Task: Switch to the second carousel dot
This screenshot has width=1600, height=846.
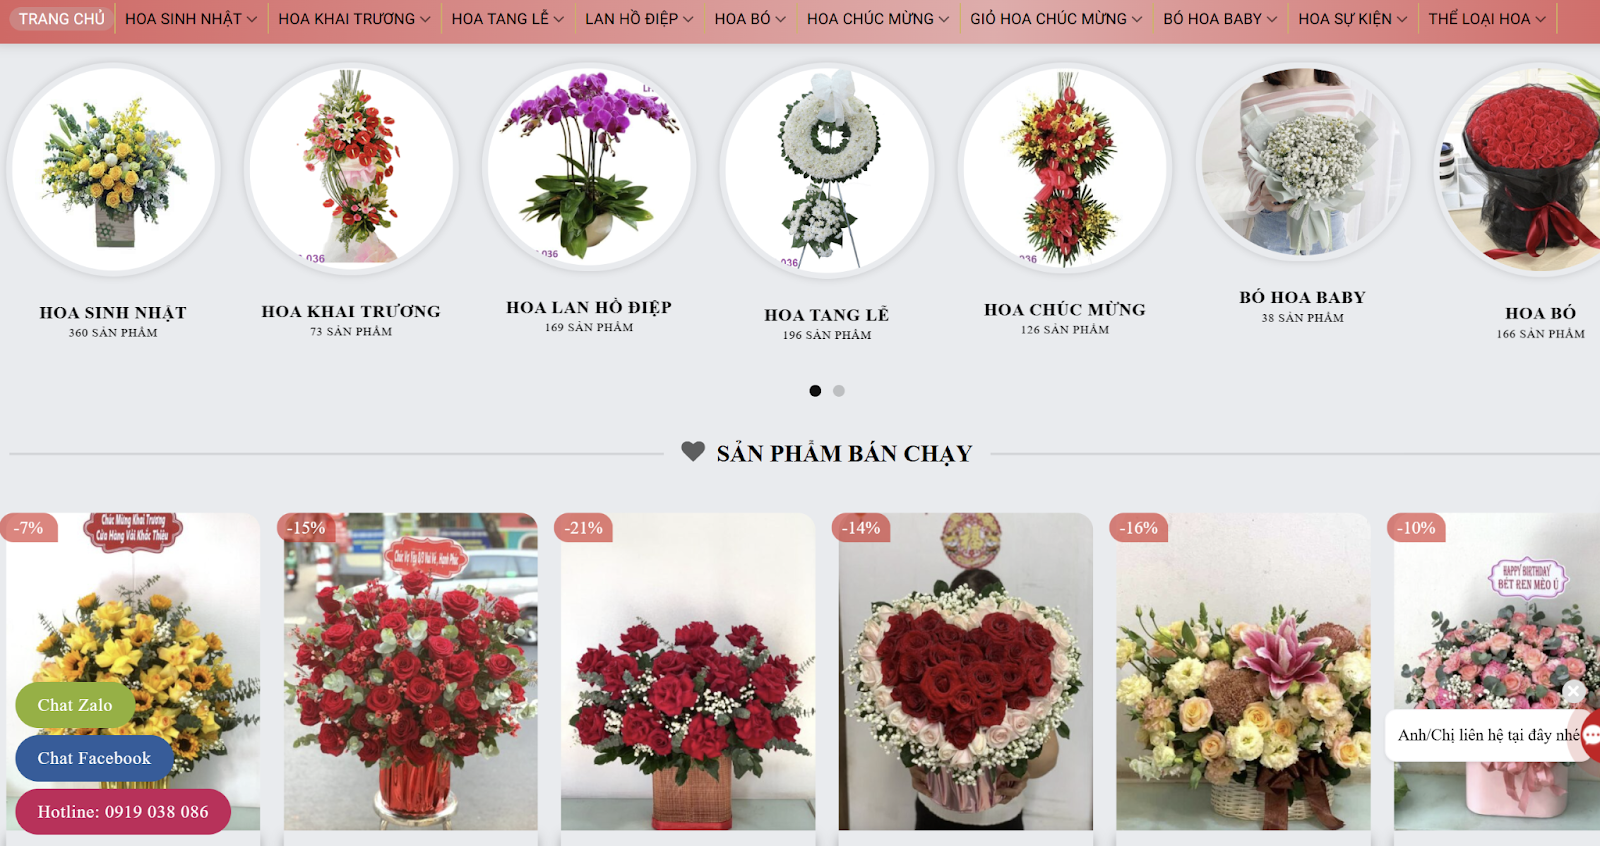Action: [x=839, y=391]
